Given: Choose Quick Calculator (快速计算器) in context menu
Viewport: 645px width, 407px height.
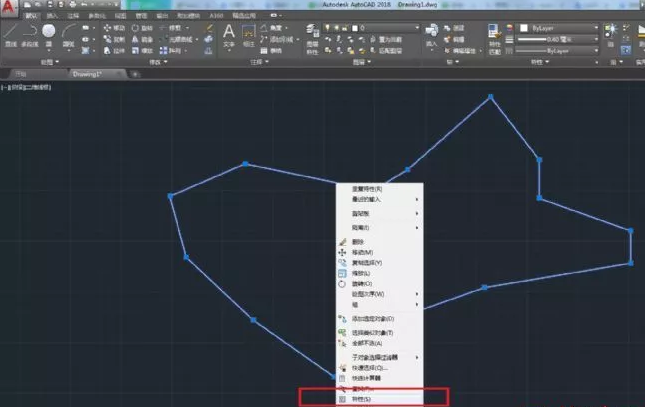Looking at the screenshot, I should click(380, 378).
